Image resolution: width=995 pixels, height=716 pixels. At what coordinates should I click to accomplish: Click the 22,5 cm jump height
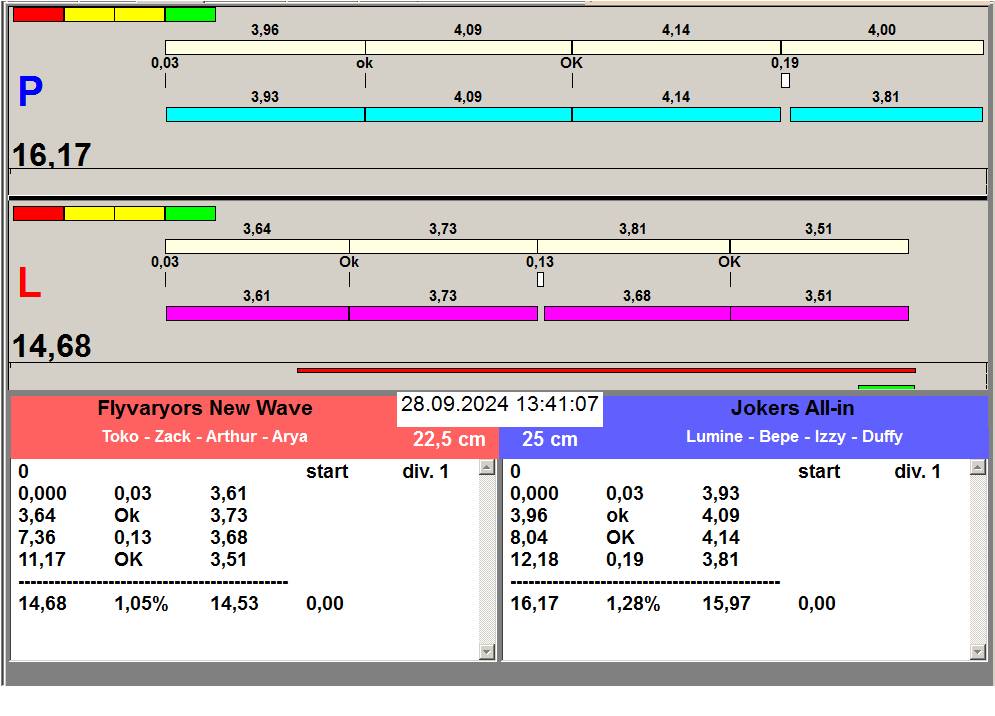pos(449,439)
